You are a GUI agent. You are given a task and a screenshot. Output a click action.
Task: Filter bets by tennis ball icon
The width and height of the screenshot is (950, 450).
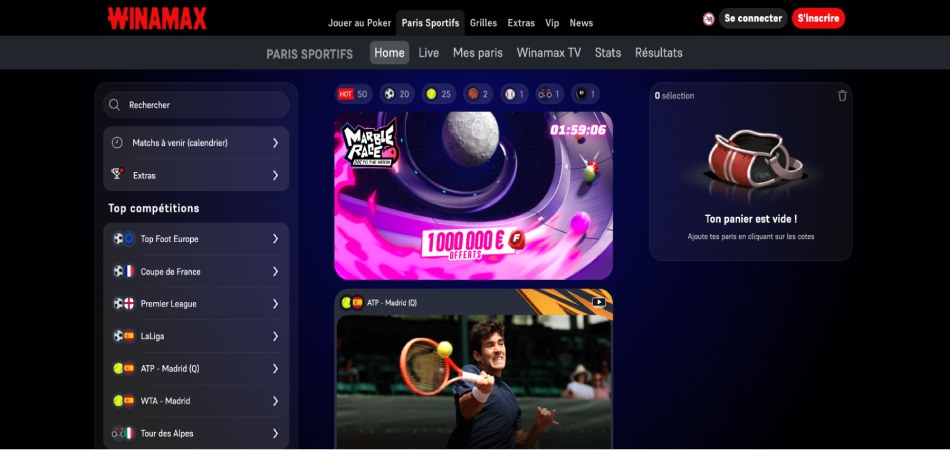point(438,94)
